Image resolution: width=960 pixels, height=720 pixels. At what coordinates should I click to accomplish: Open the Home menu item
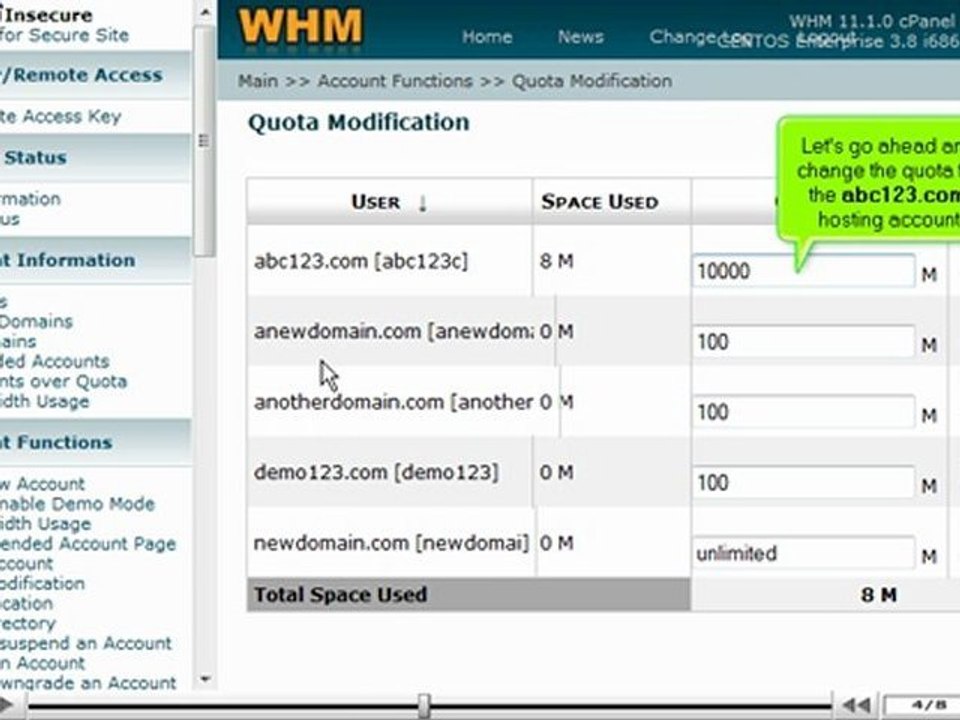(x=487, y=37)
